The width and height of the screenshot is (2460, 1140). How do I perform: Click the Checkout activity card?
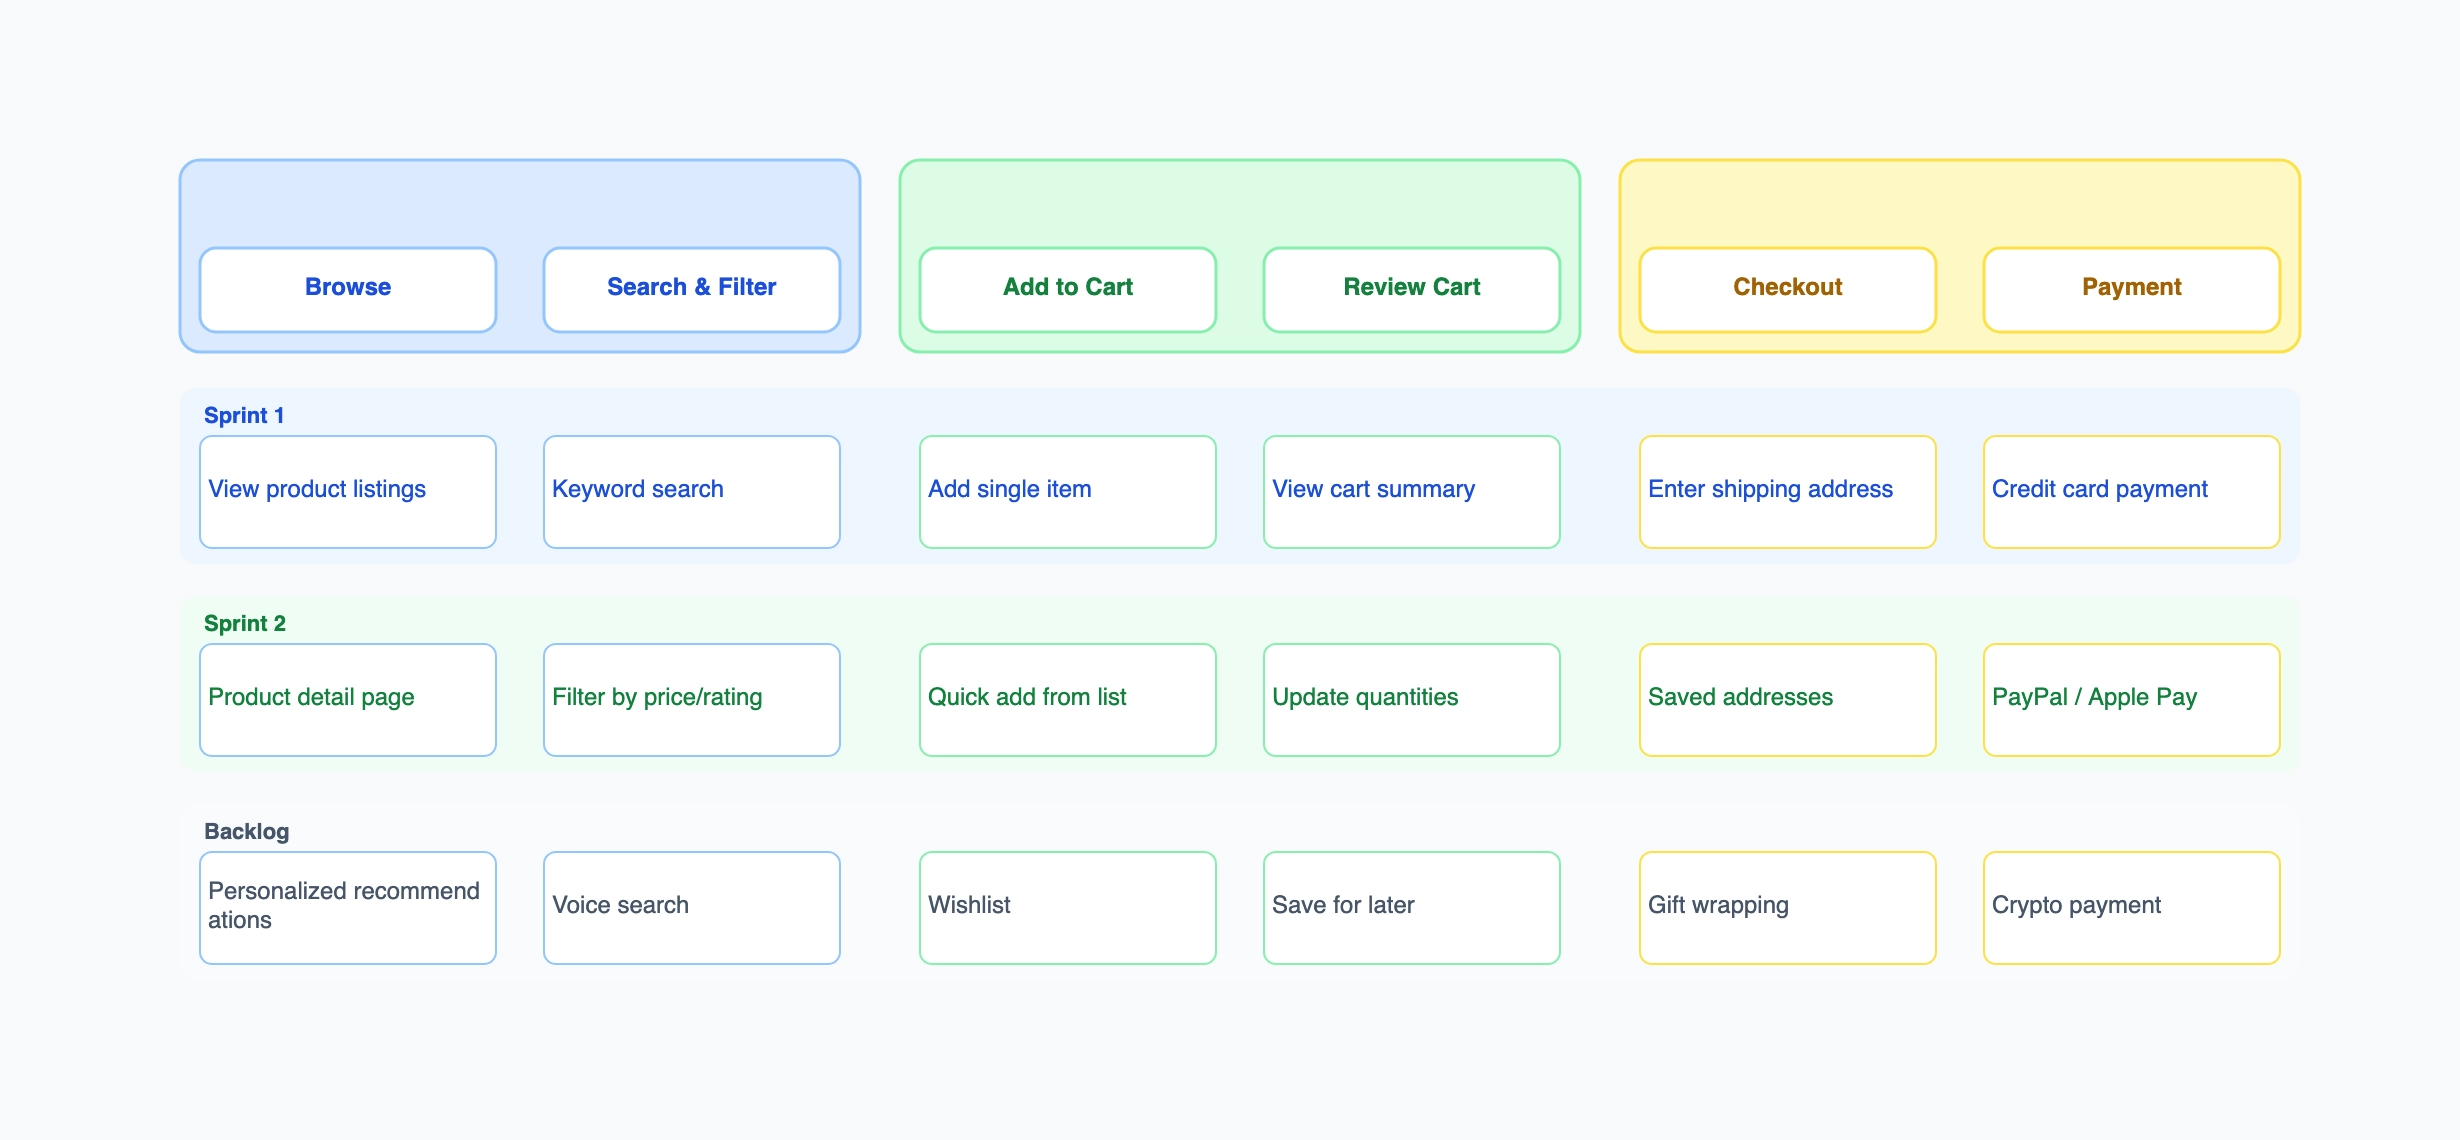[x=1787, y=288]
